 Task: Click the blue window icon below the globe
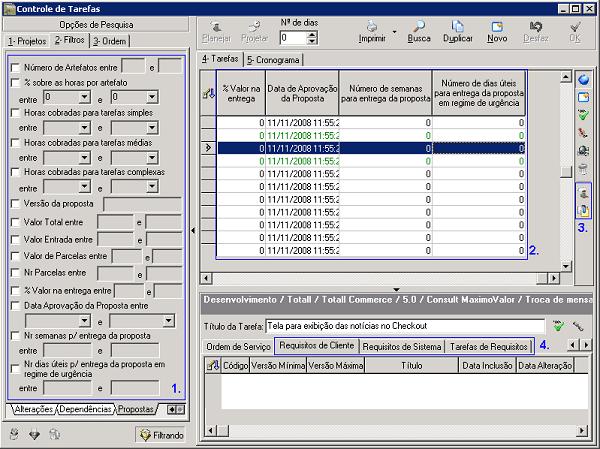pyautogui.click(x=583, y=97)
